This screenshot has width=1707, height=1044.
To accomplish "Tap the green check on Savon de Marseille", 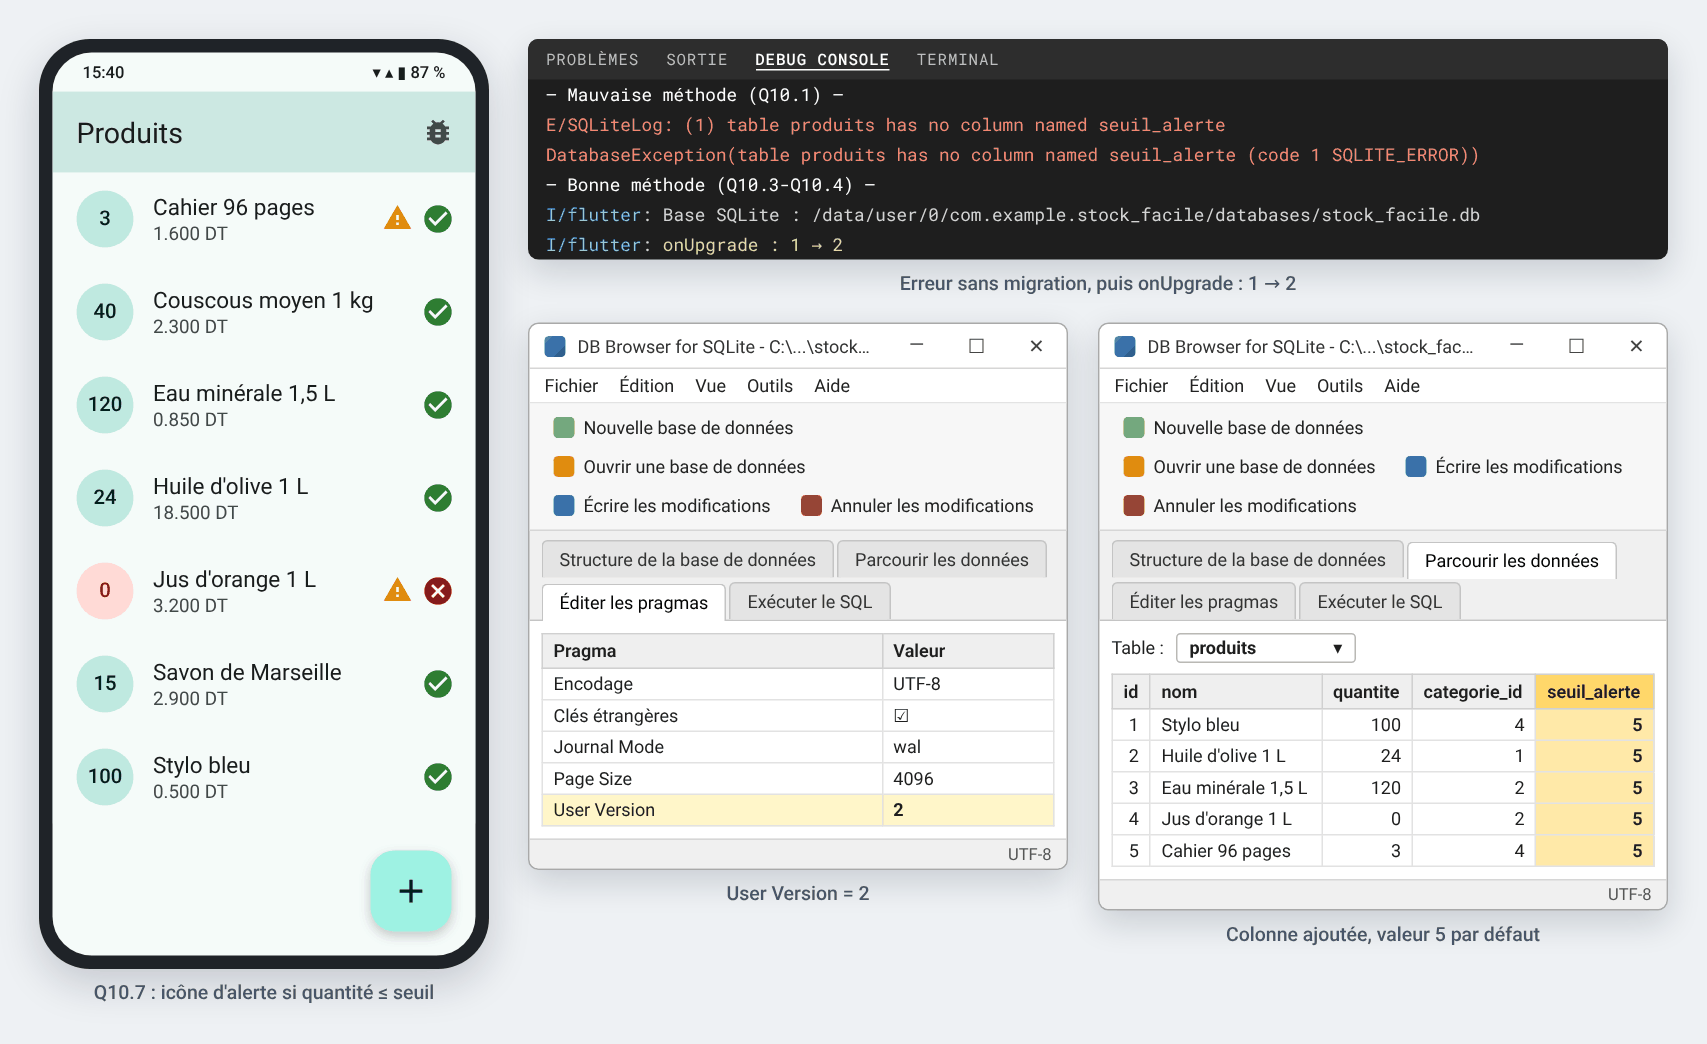I will click(x=437, y=684).
